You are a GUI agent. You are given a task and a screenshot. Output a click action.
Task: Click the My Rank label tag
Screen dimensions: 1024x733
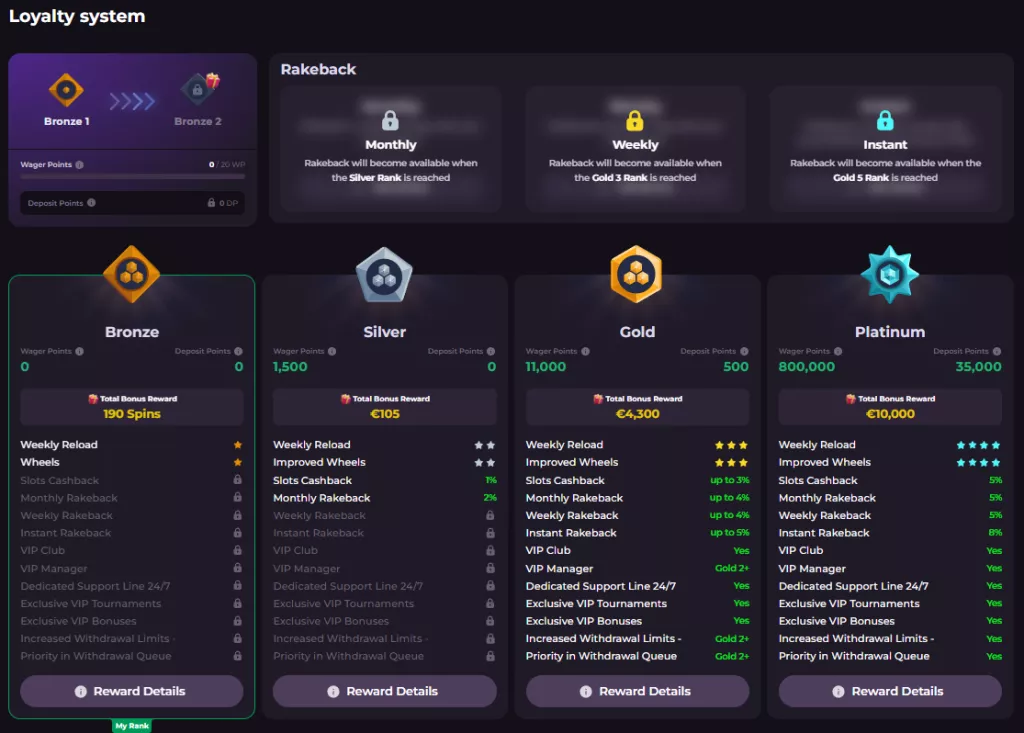coord(132,726)
